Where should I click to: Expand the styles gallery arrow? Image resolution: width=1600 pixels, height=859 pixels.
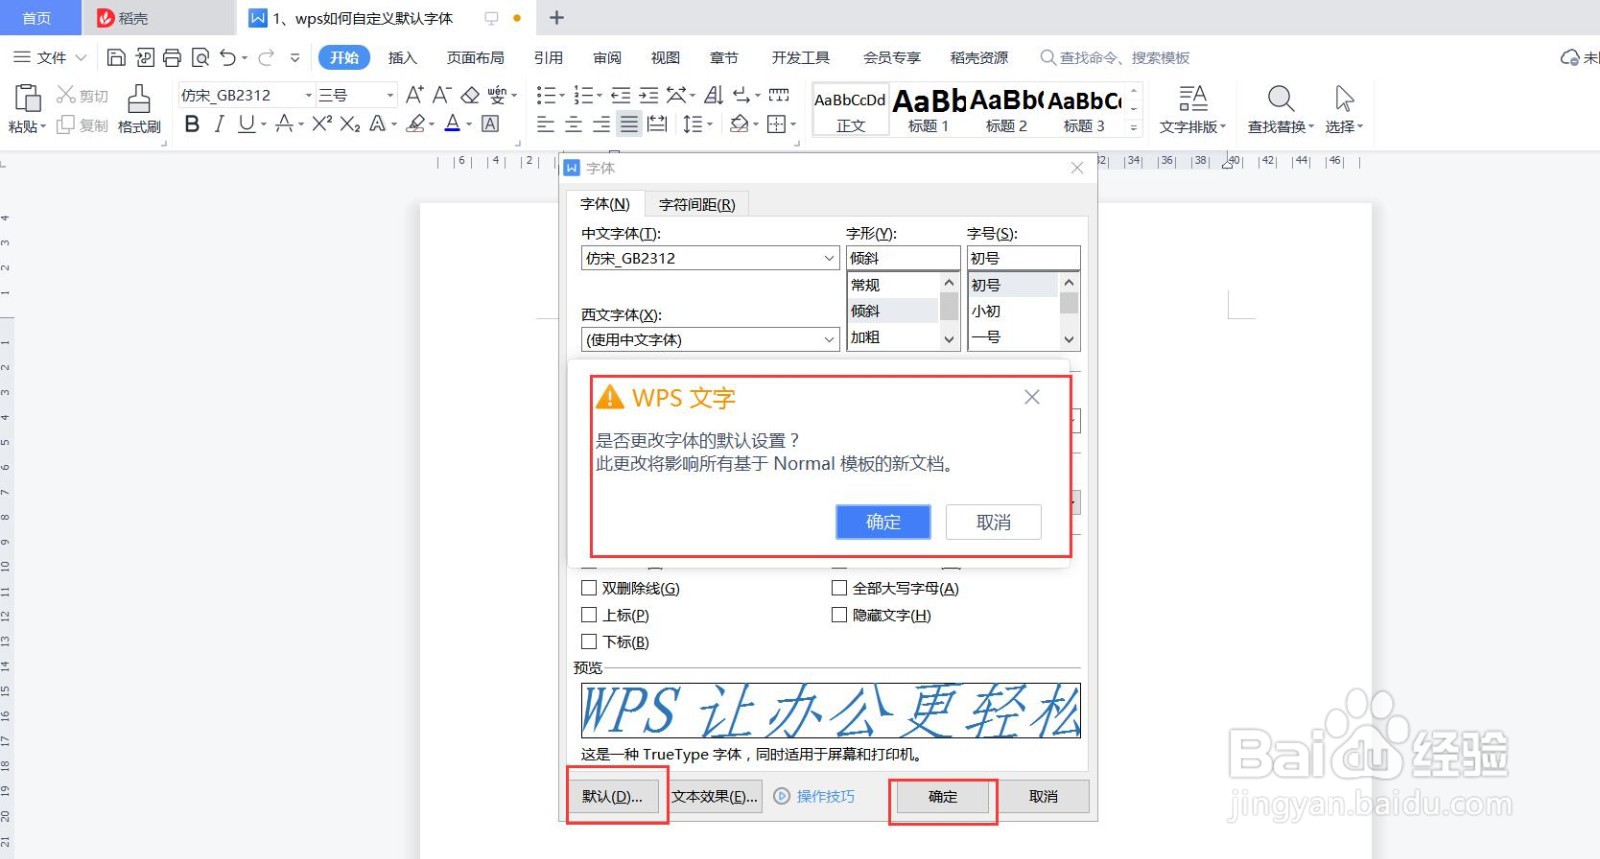click(1134, 128)
